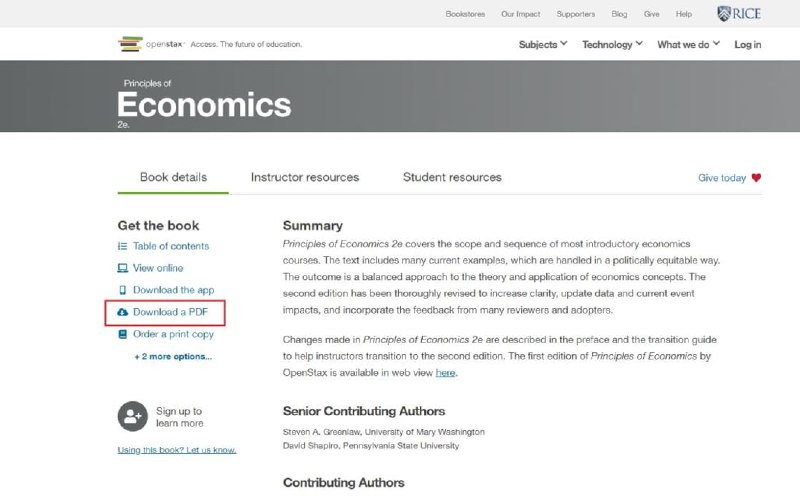
Task: Open the Technology dropdown menu
Action: [x=612, y=44]
